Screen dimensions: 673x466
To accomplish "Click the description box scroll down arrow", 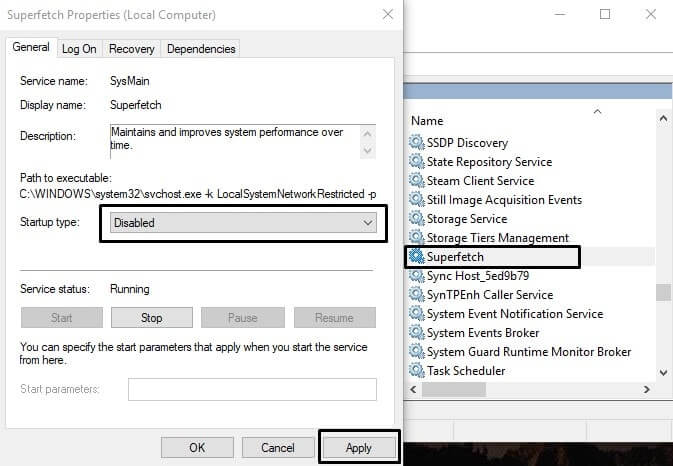I will (x=367, y=150).
